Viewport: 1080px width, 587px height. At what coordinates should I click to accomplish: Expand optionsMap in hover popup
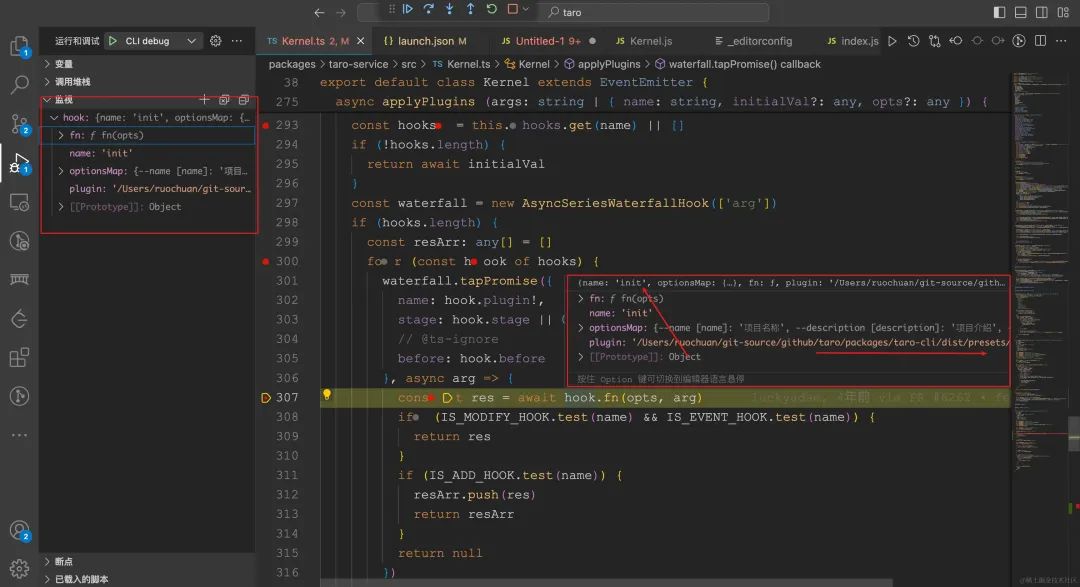(x=581, y=328)
